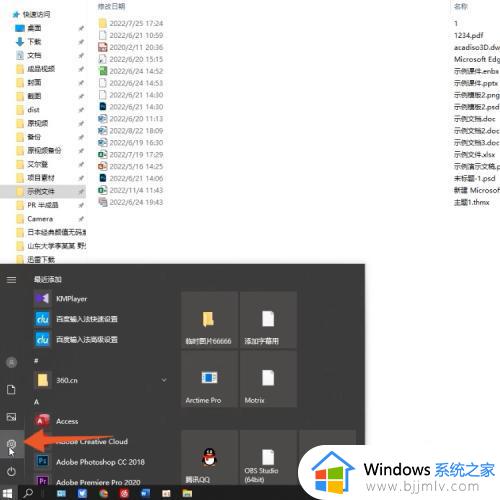The height and width of the screenshot is (500, 500).
Task: Open the PR 半成品 folder
Action: pos(43,205)
